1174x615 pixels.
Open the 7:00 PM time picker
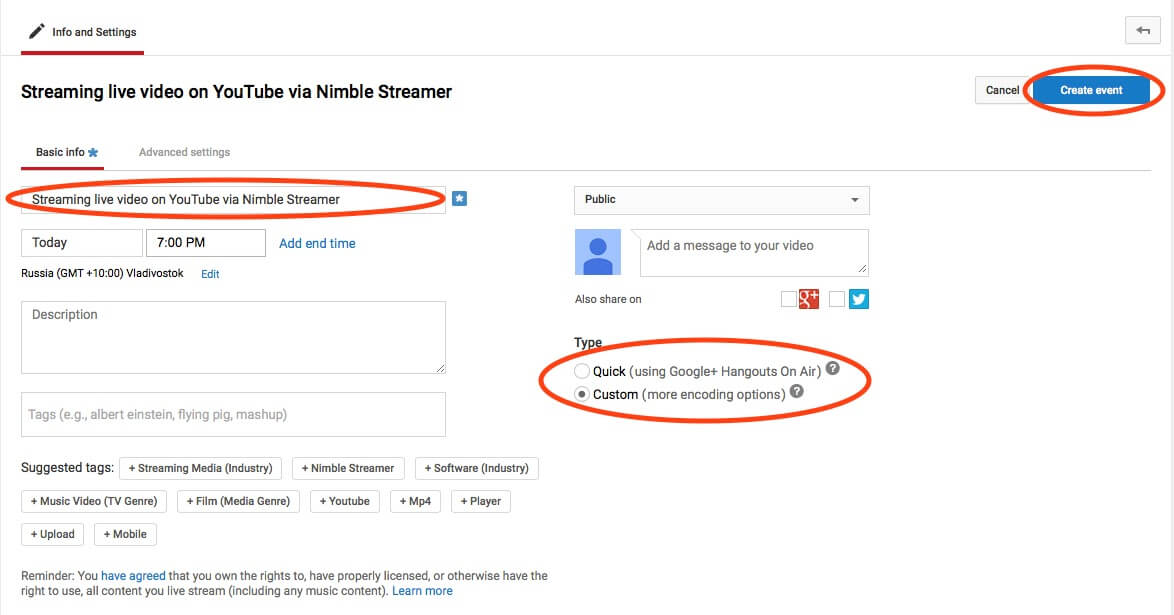coord(206,243)
